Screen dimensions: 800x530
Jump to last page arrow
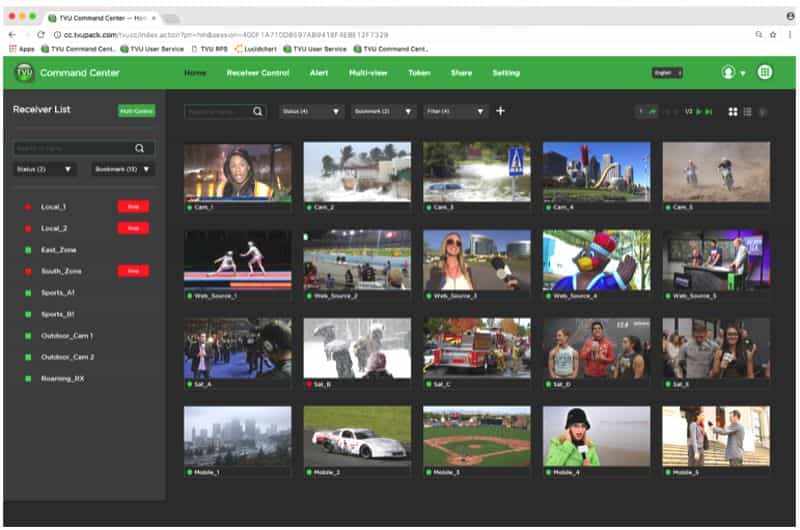point(709,112)
